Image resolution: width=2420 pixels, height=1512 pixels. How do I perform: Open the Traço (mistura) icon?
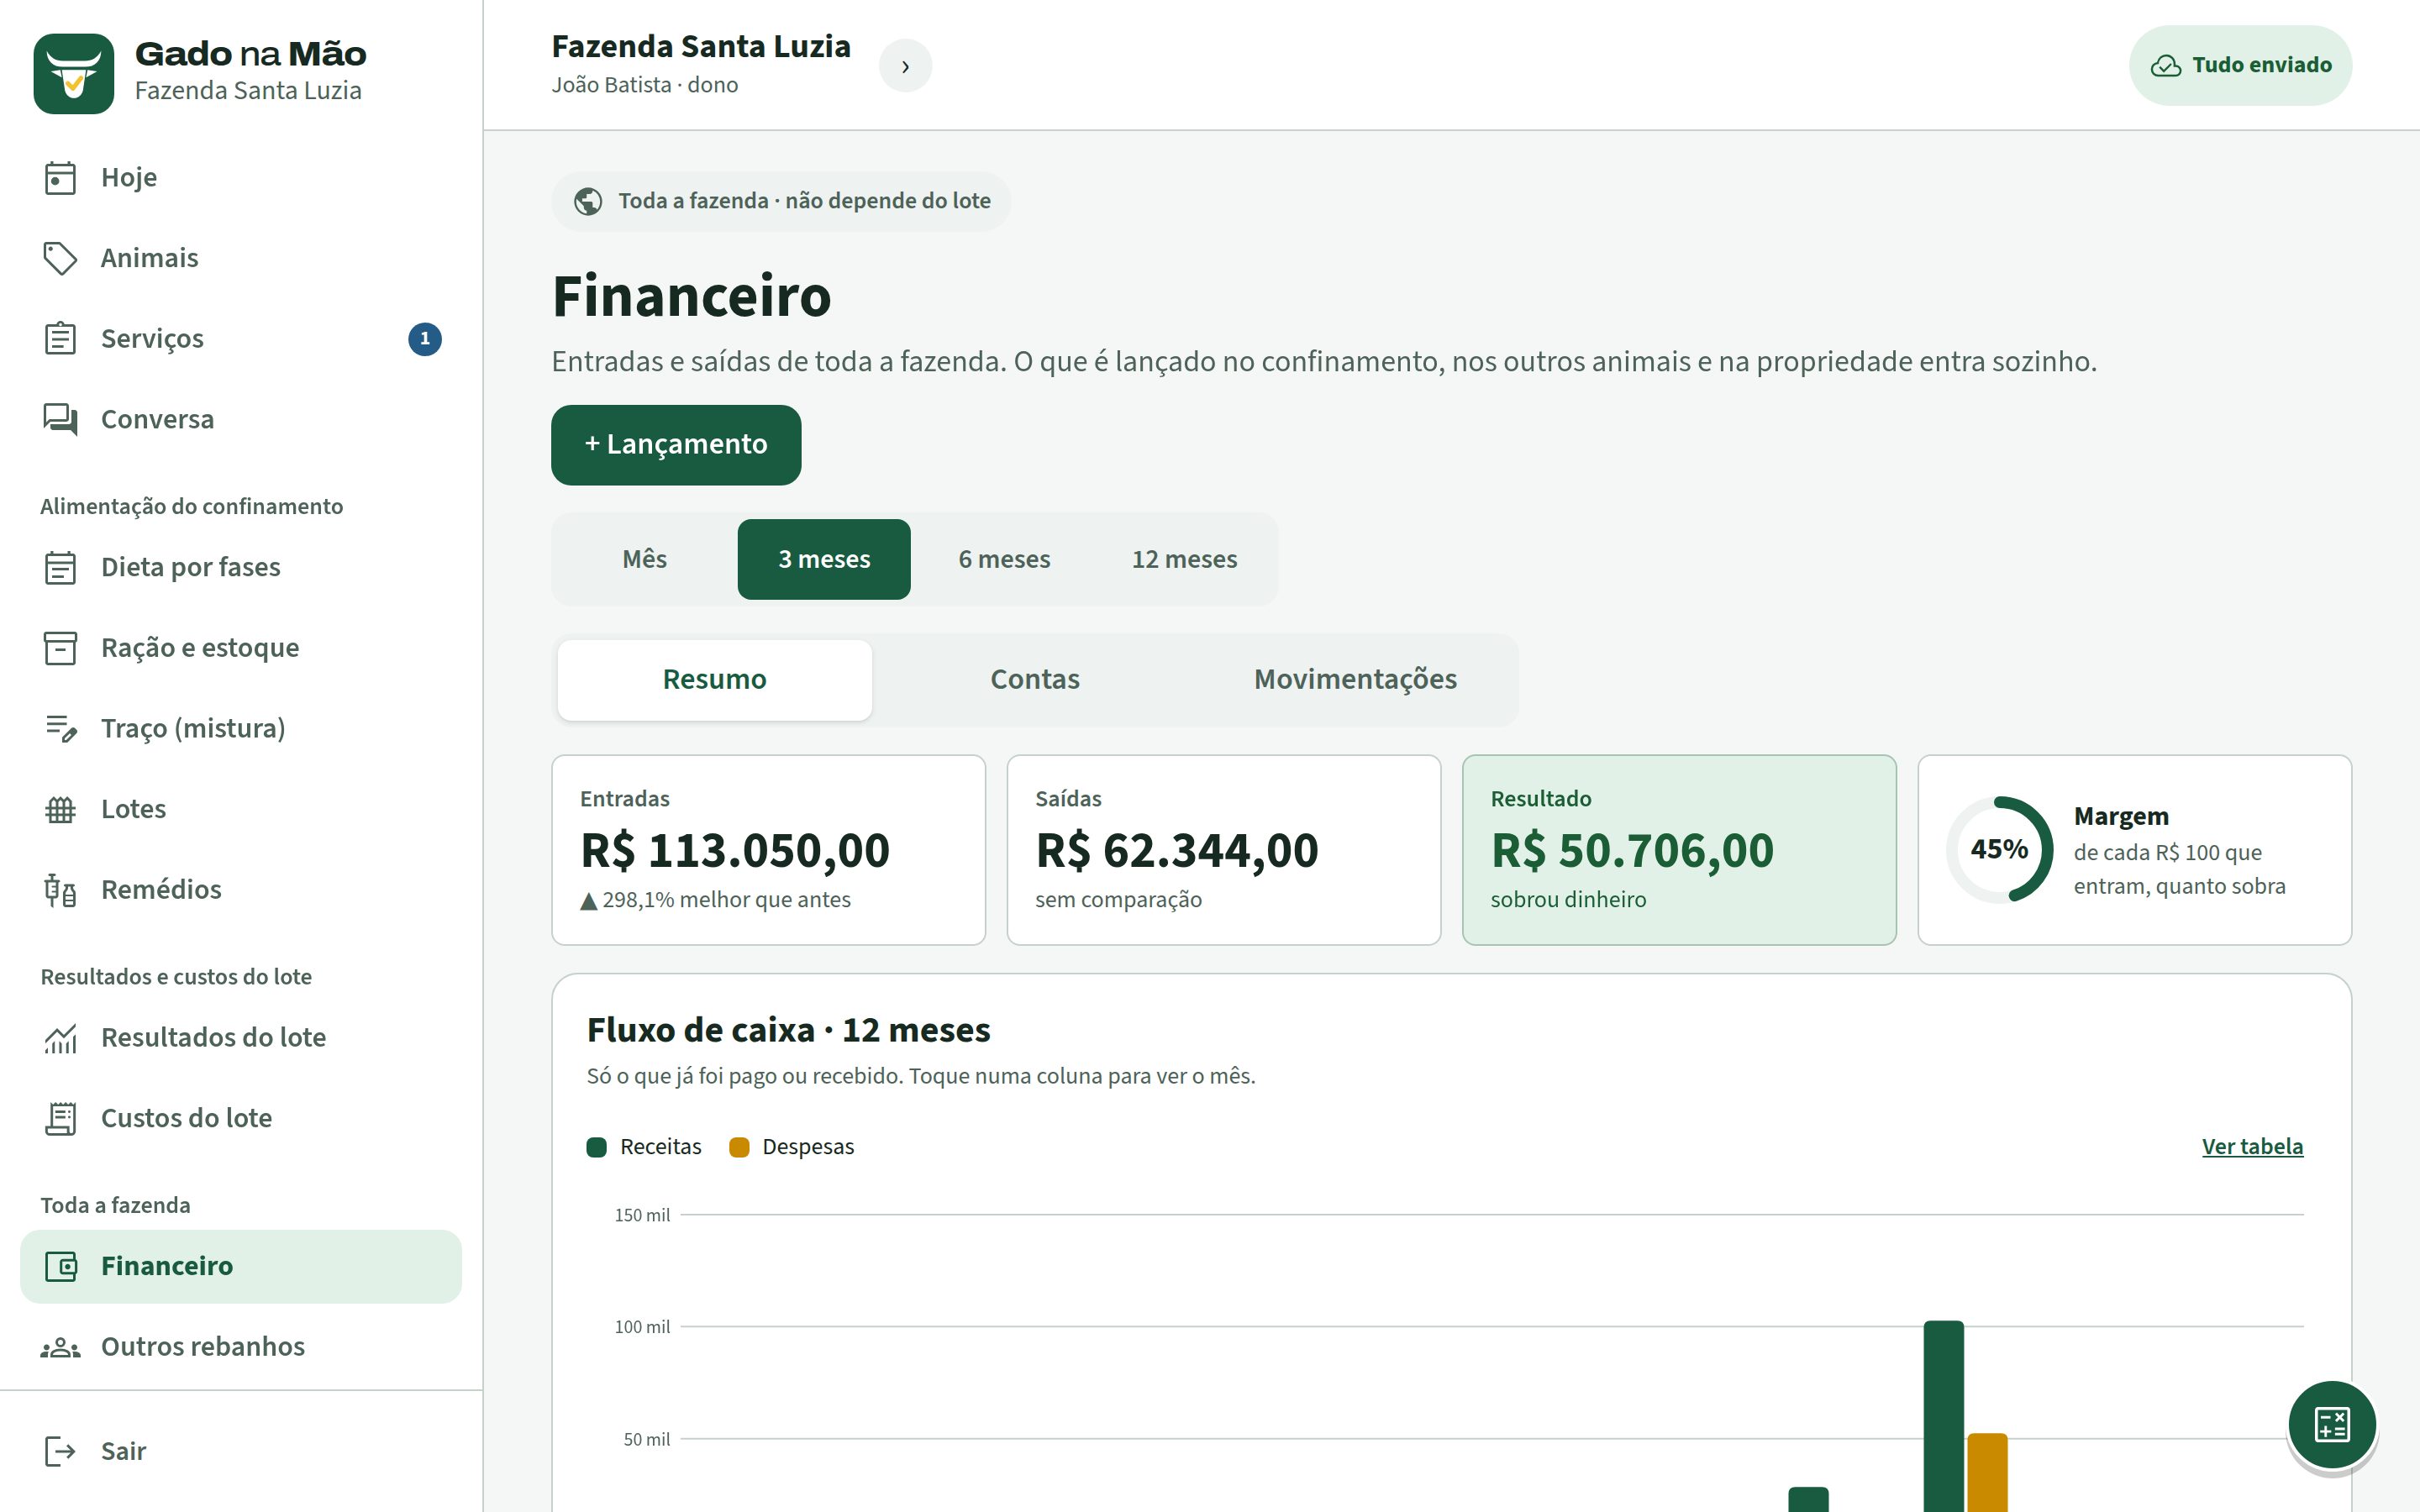[60, 728]
